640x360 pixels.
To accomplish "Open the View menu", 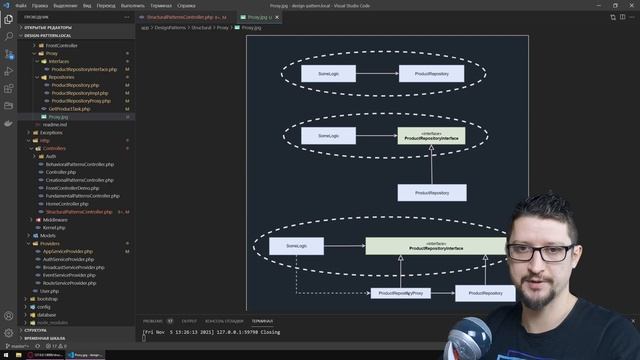I will [87, 6].
